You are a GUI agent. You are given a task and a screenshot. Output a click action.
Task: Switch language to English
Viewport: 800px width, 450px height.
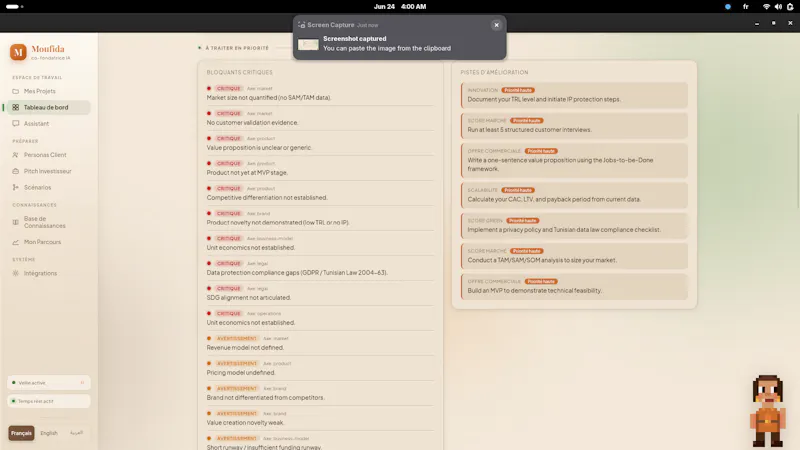[x=49, y=433]
